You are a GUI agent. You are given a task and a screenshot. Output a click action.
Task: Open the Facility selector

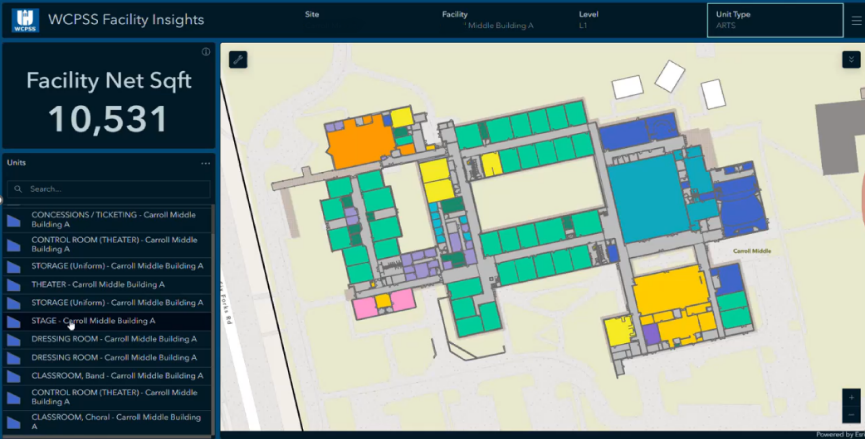(x=502, y=20)
